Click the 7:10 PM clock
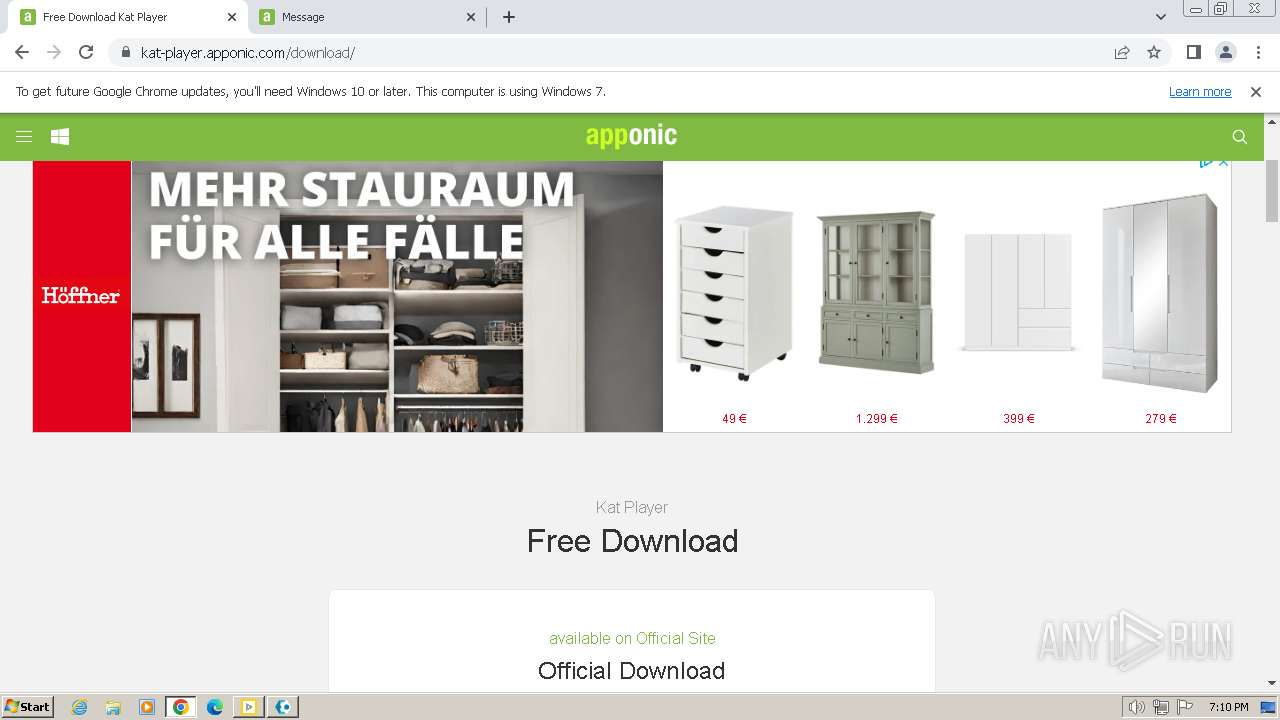The image size is (1280, 720). pyautogui.click(x=1229, y=707)
